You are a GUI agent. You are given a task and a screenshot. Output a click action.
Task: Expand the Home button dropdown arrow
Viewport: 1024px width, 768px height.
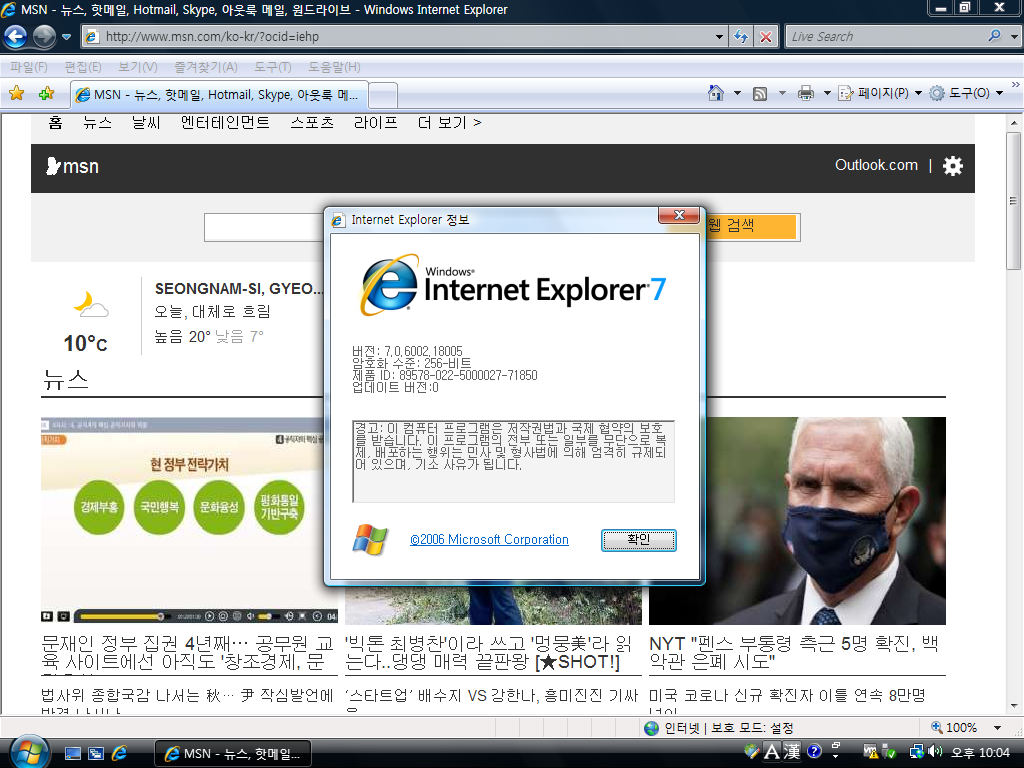[x=737, y=93]
